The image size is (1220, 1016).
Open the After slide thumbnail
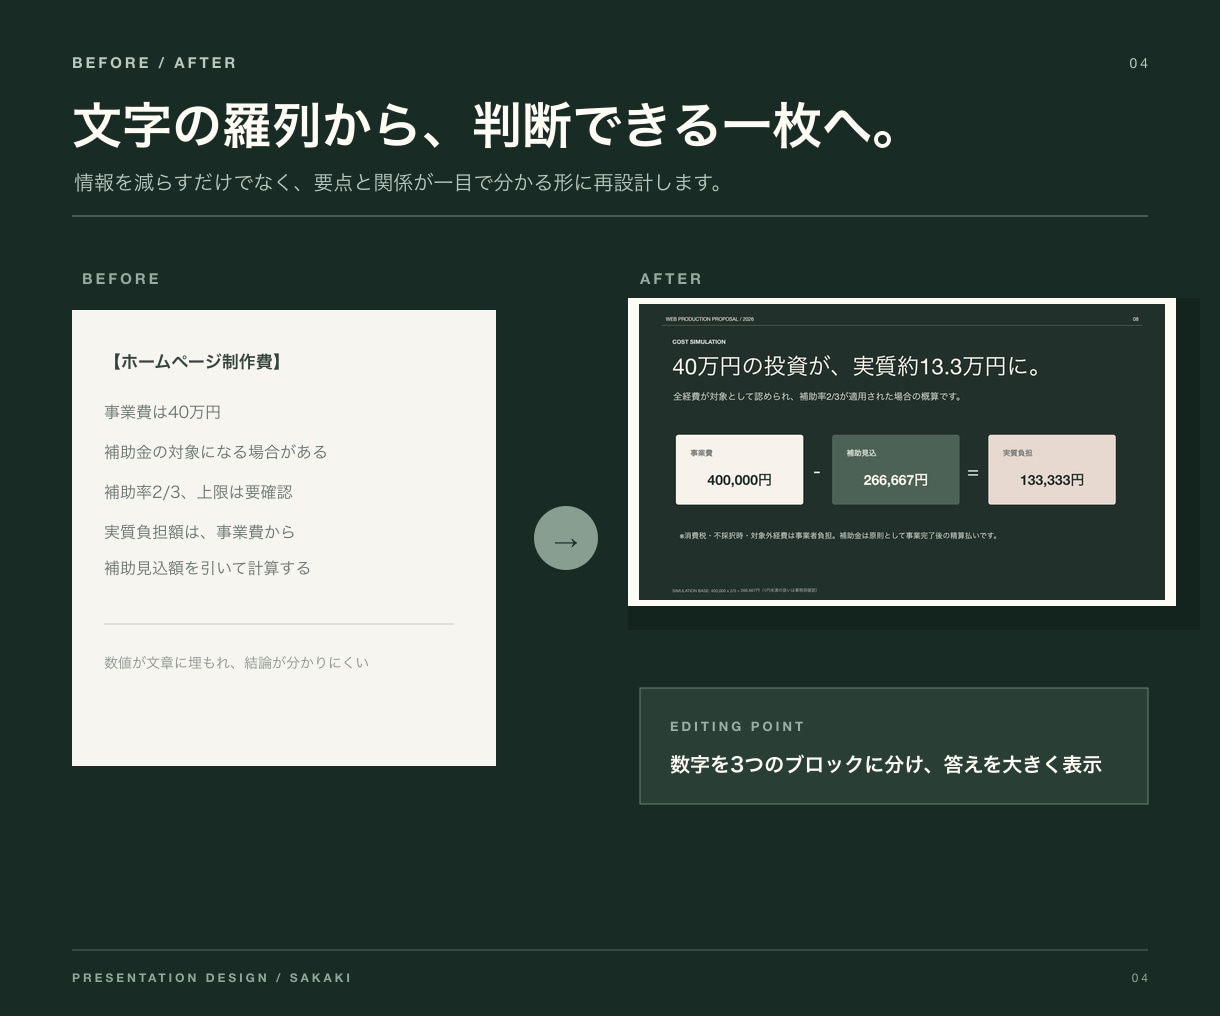902,452
